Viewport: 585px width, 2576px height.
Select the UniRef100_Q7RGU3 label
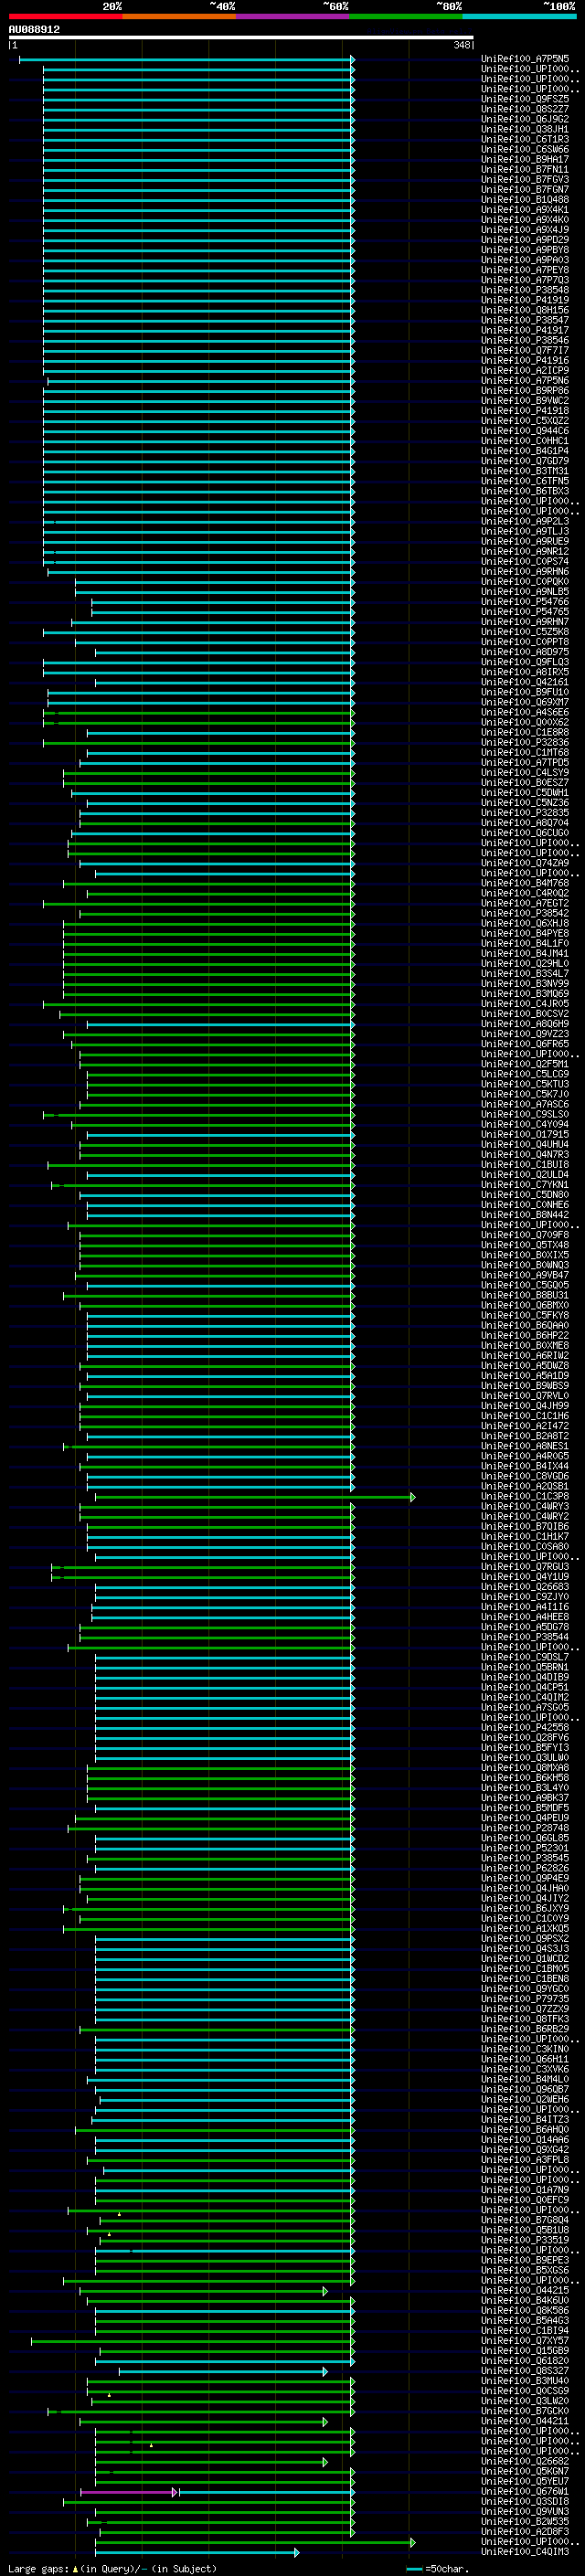coord(525,1566)
